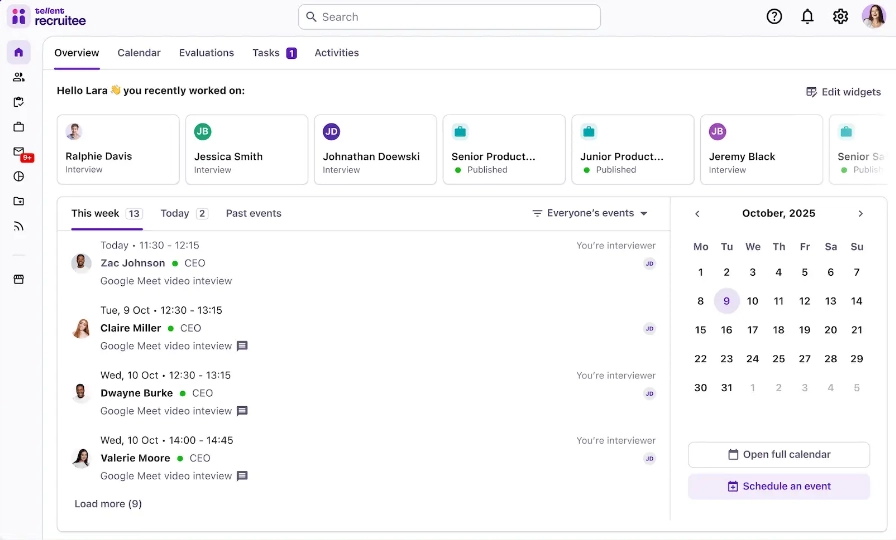Switch to the Evaluations tab
This screenshot has height=540, width=896.
206,53
